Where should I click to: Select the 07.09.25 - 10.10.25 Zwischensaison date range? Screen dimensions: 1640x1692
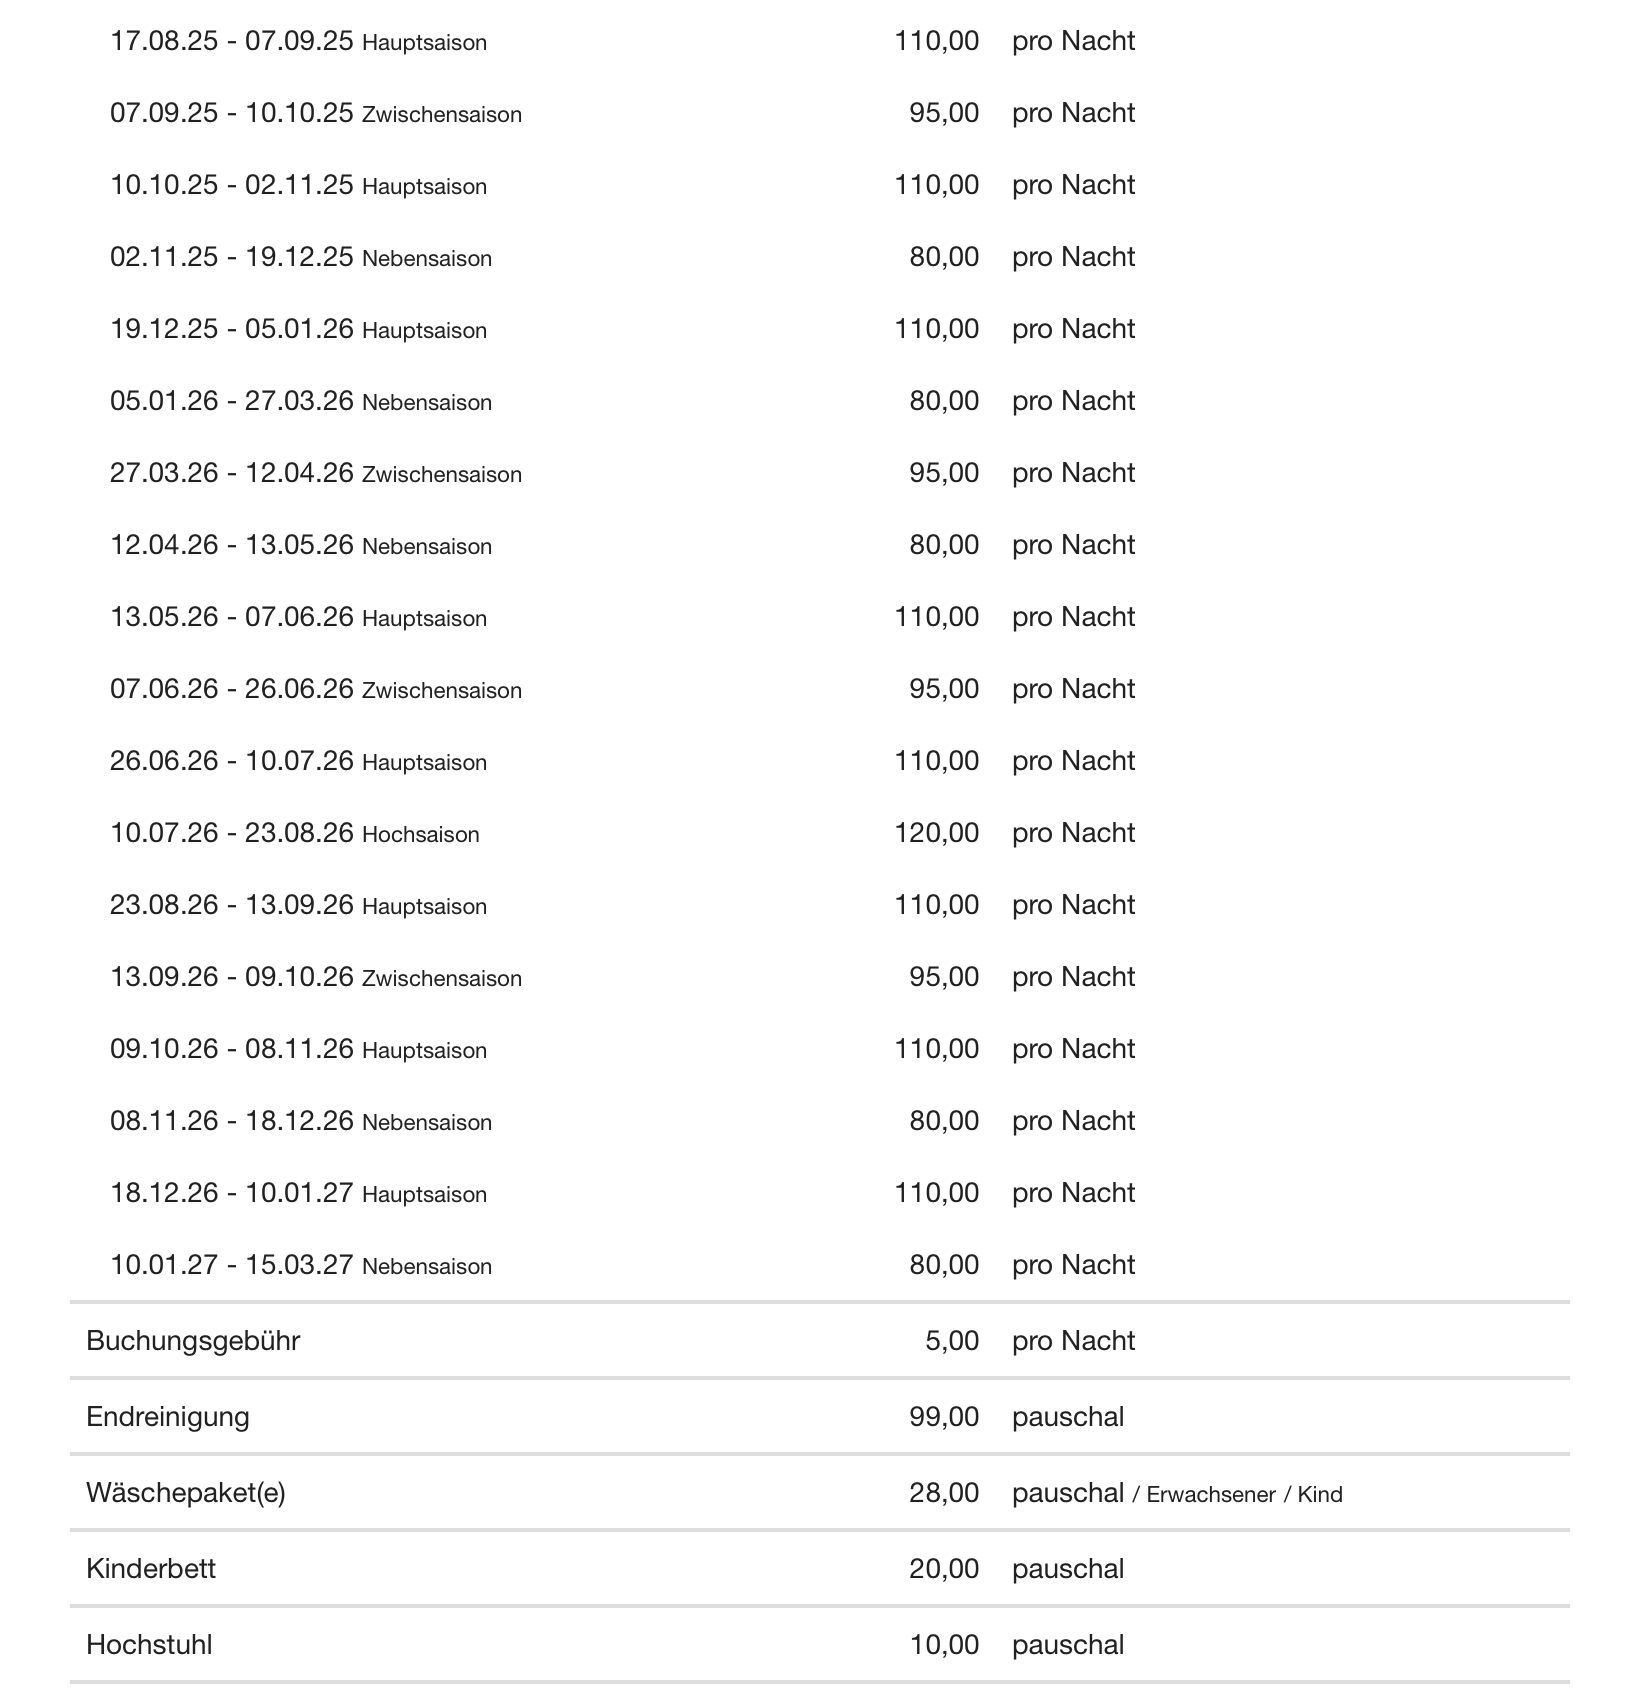[315, 113]
